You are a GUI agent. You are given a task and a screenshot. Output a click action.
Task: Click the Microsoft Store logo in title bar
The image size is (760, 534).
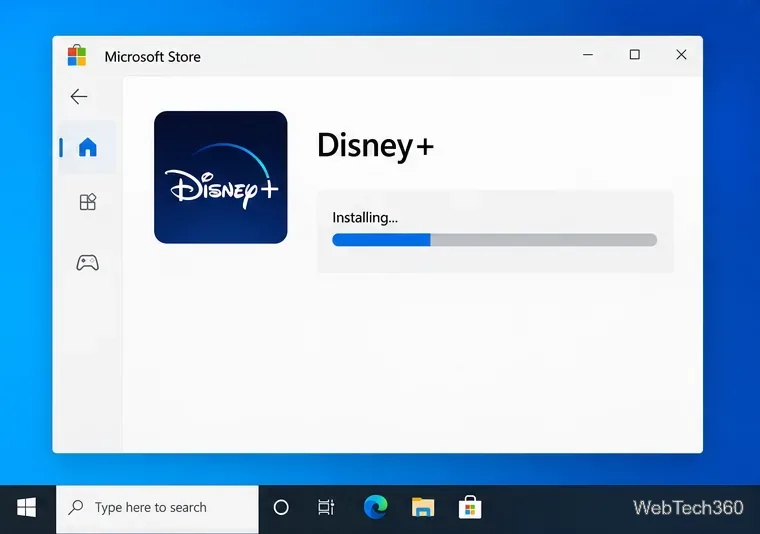click(77, 55)
